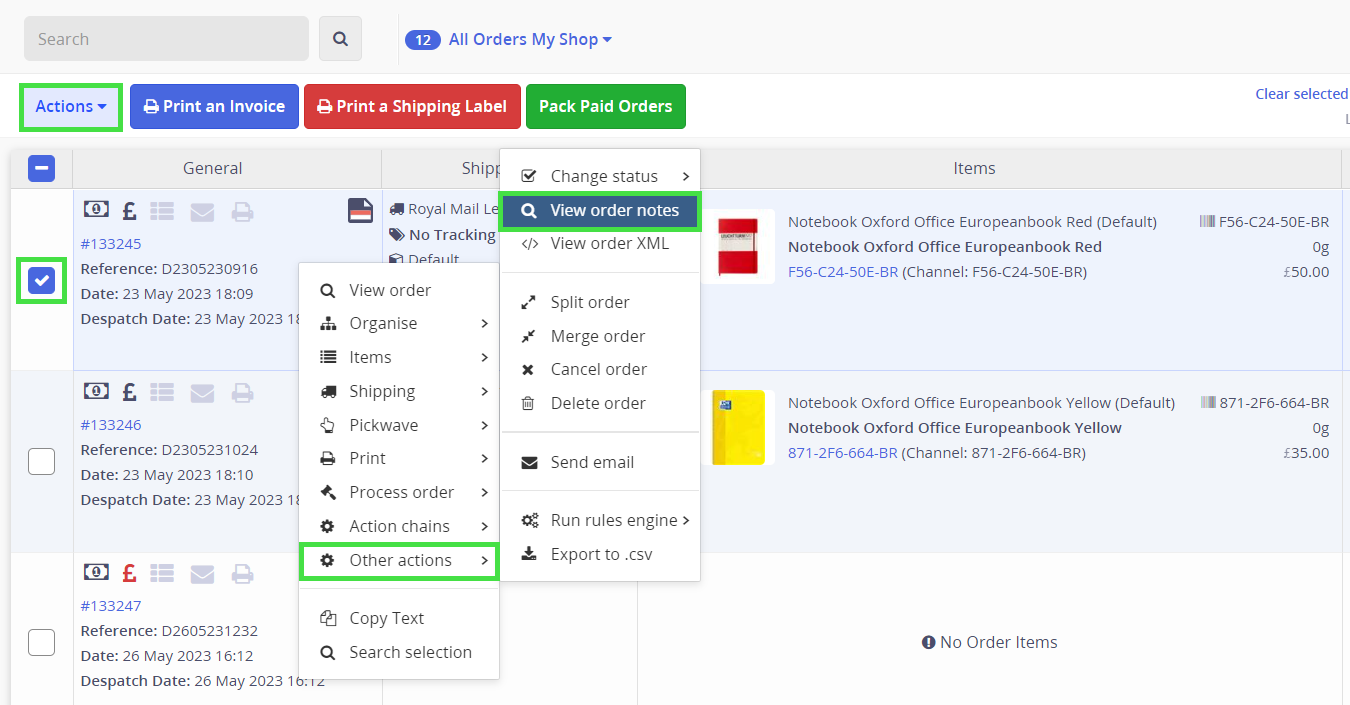Click the printer icon on order #133246
Screen dimensions: 1350x705
242,392
